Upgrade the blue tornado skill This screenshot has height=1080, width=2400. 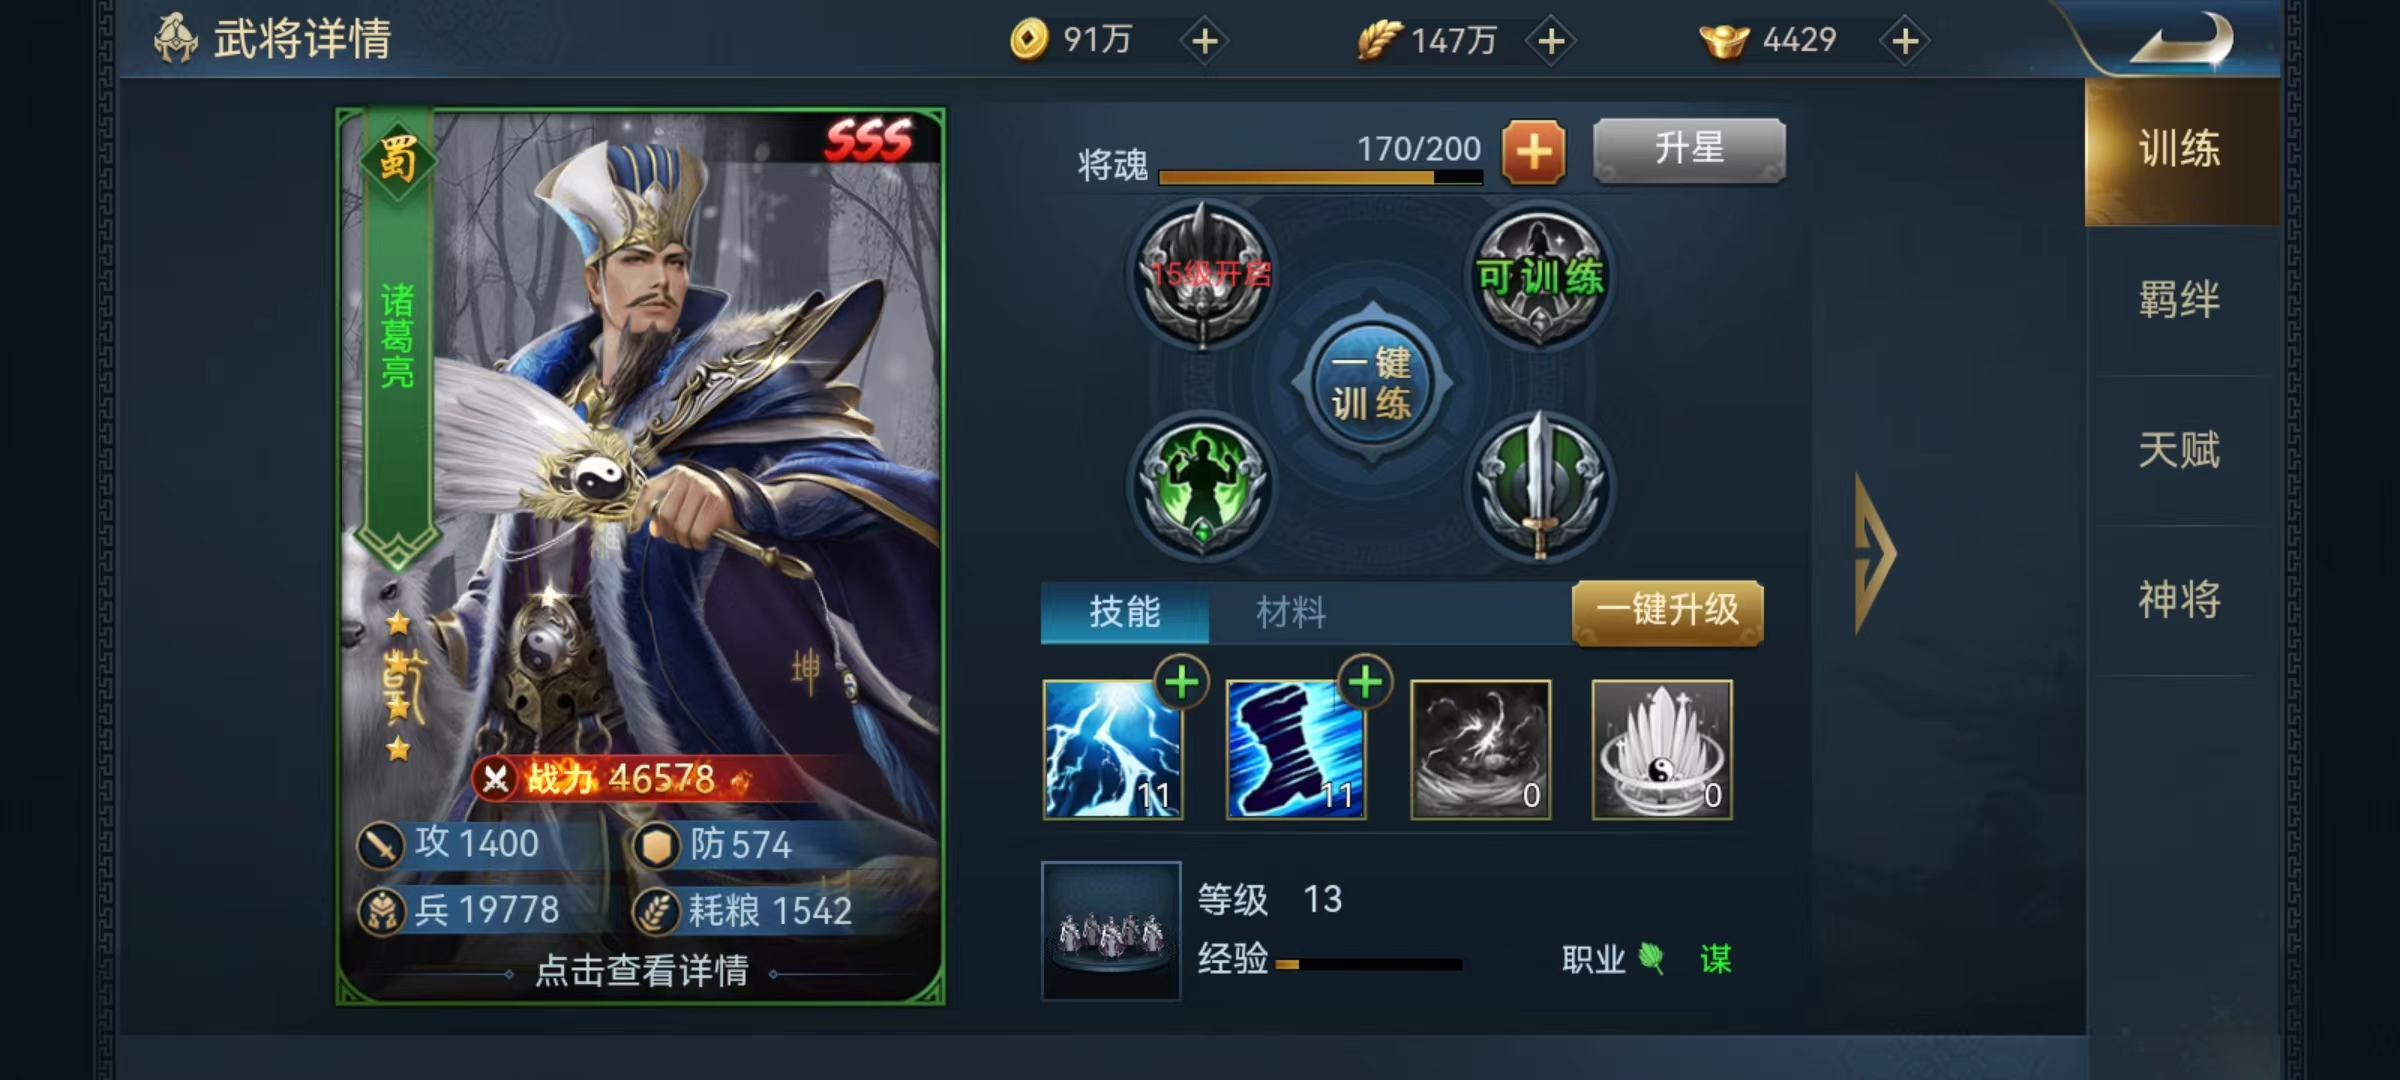click(x=1366, y=683)
